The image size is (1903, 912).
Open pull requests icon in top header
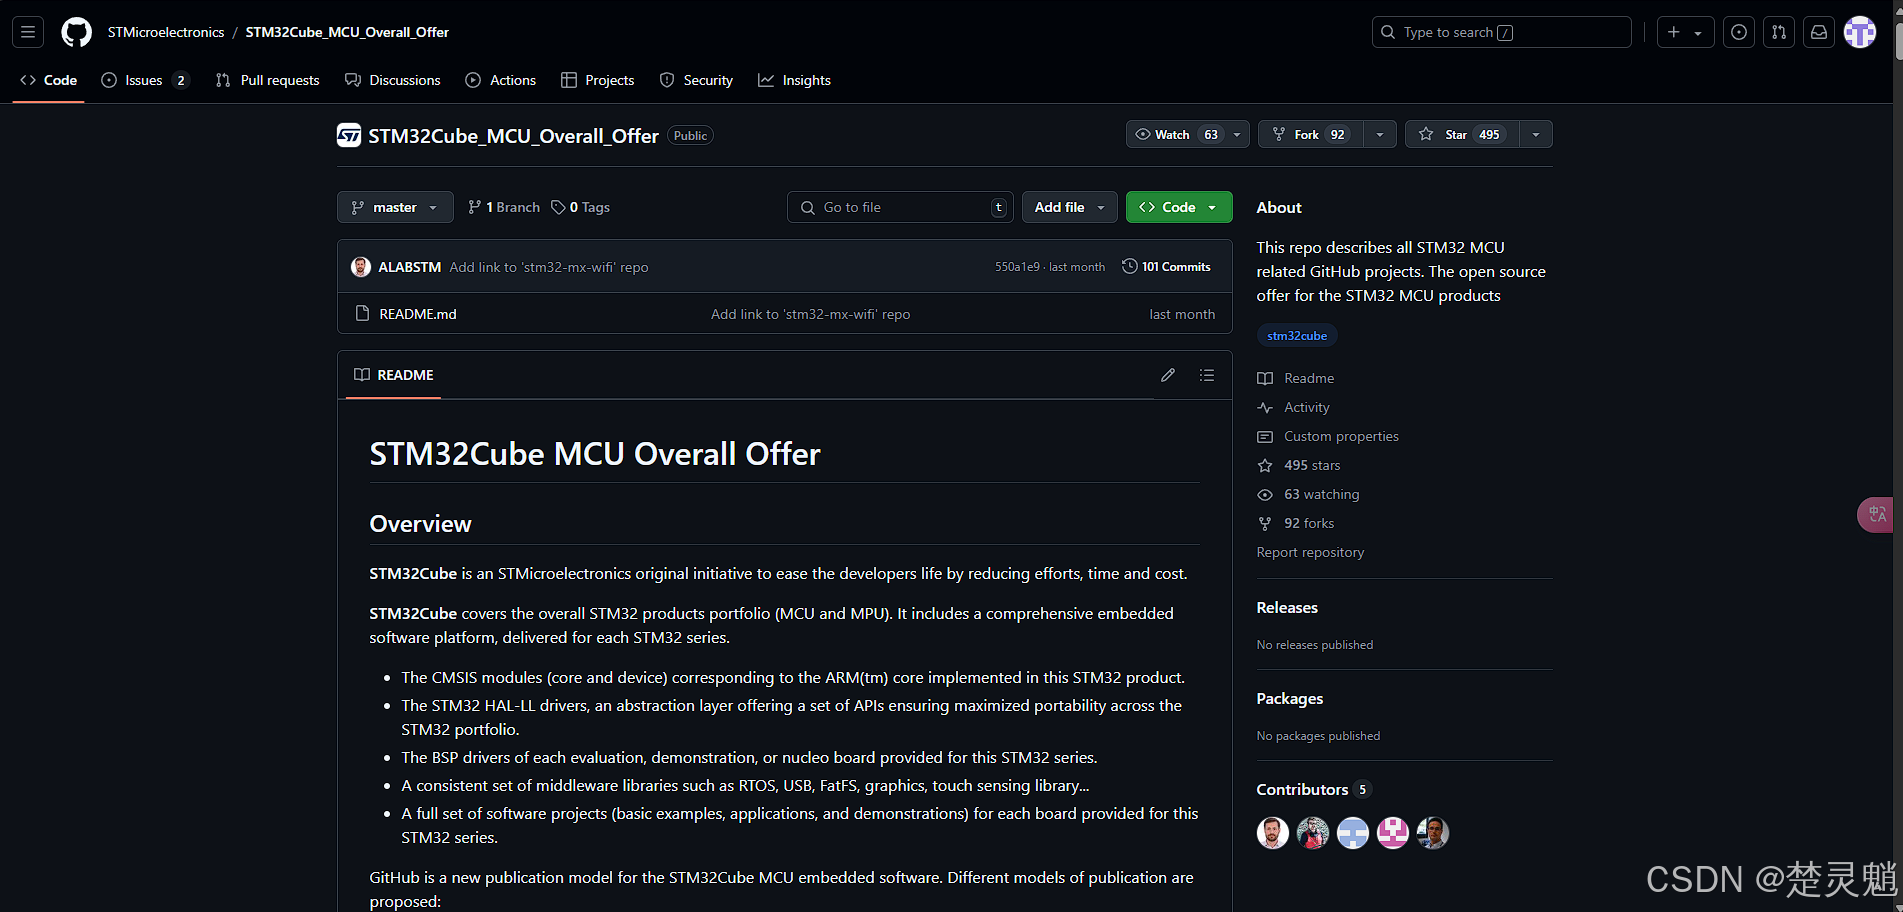(x=1779, y=32)
